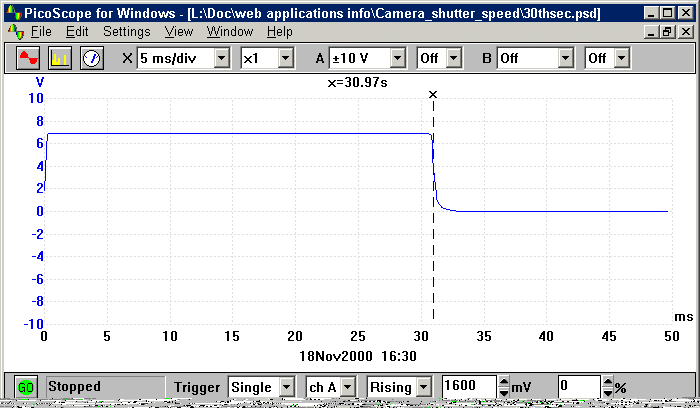Click the PicoScope document icon in menu bar
700x408 pixels.
[x=13, y=31]
